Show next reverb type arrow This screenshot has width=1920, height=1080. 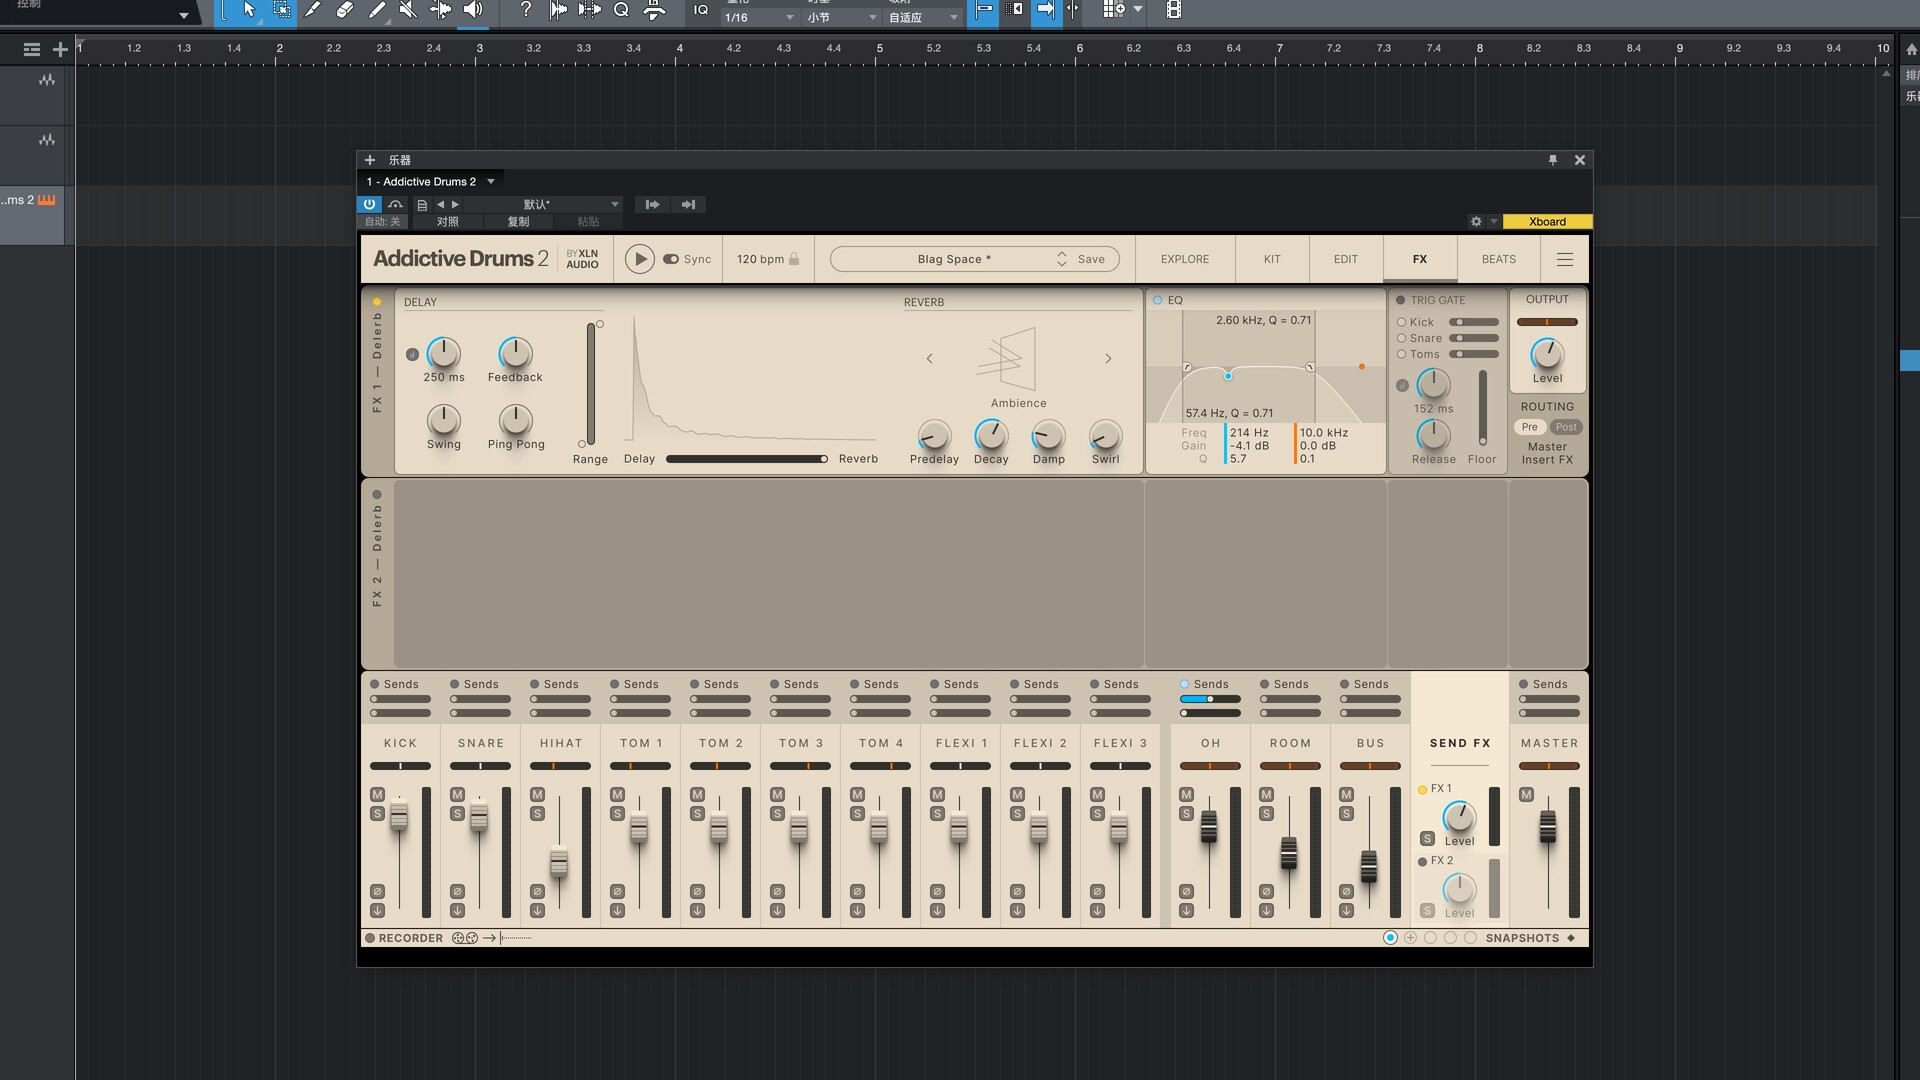click(x=1108, y=358)
